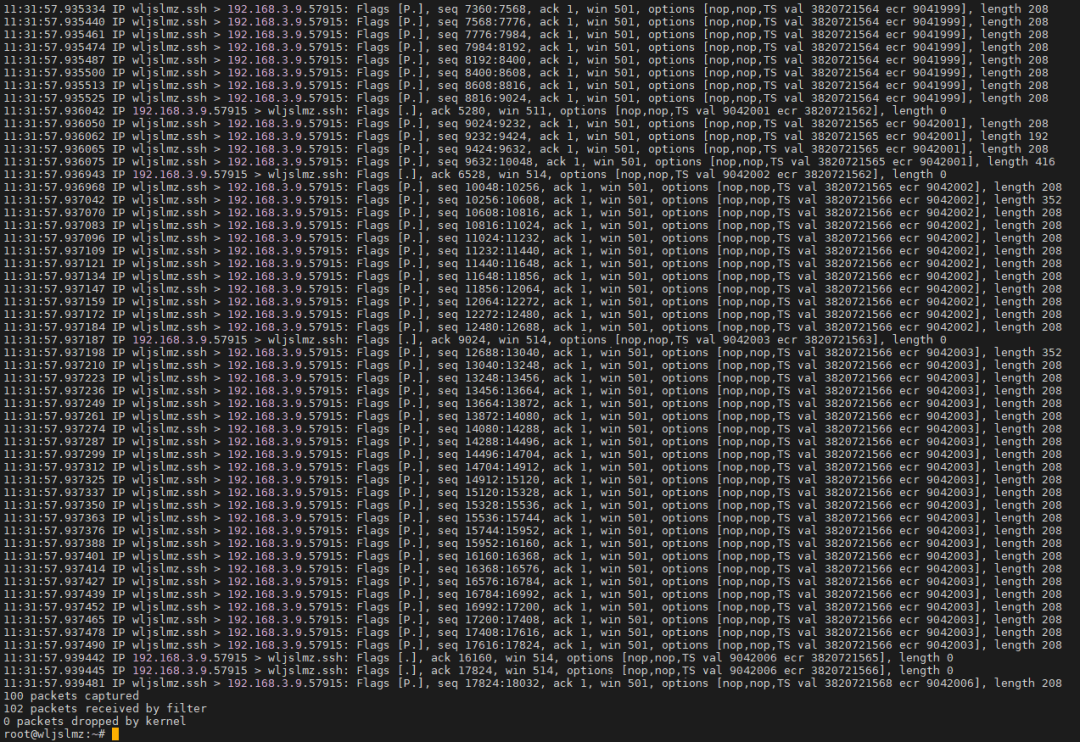The image size is (1080, 742).
Task: Click sequence range 17824:18032
Action: 501,683
